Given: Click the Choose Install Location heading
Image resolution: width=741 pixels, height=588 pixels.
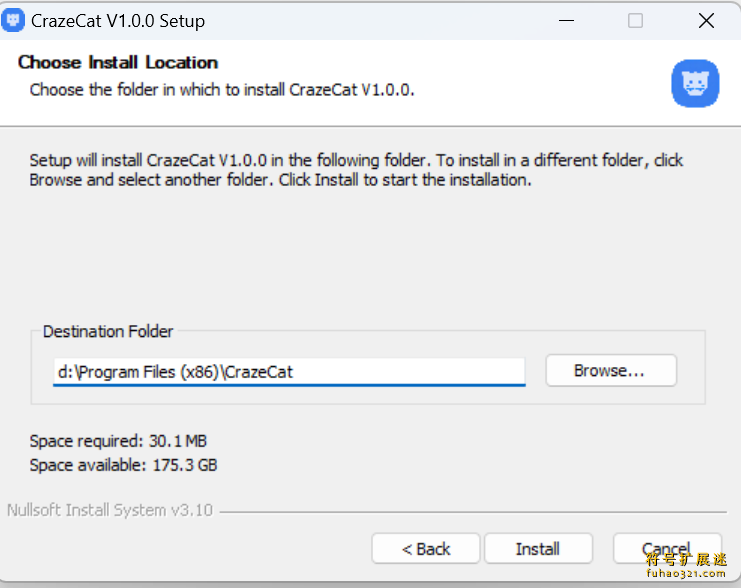Looking at the screenshot, I should tap(118, 62).
